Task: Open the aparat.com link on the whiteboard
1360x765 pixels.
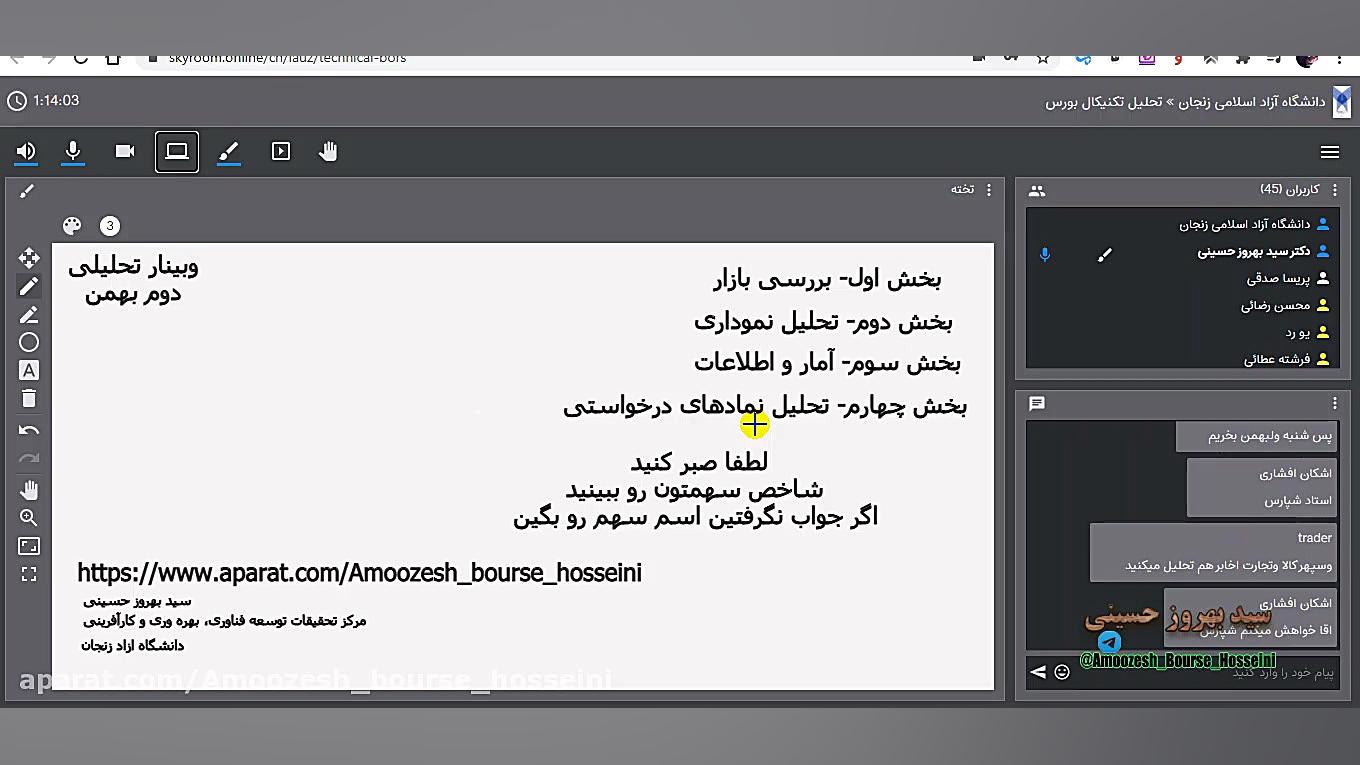Action: [x=358, y=572]
